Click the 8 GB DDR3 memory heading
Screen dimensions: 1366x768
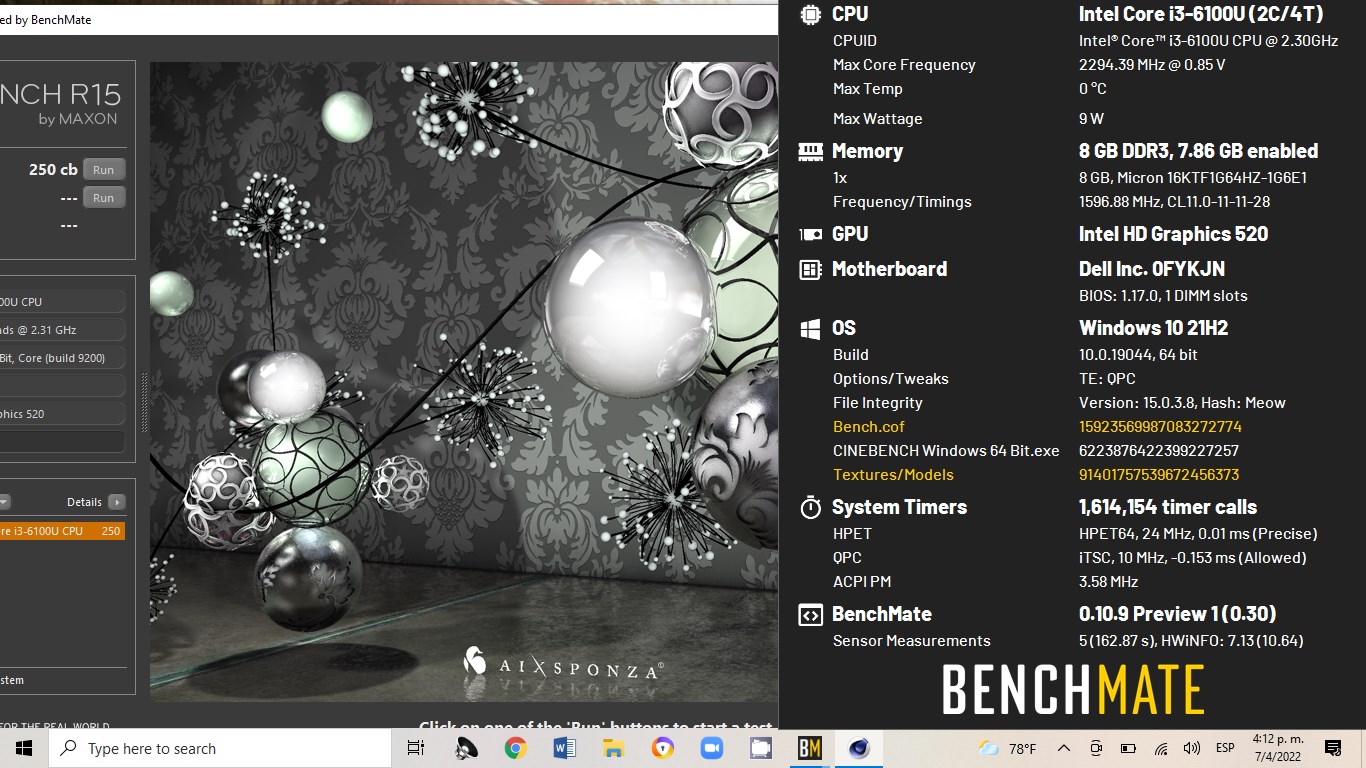point(1198,151)
